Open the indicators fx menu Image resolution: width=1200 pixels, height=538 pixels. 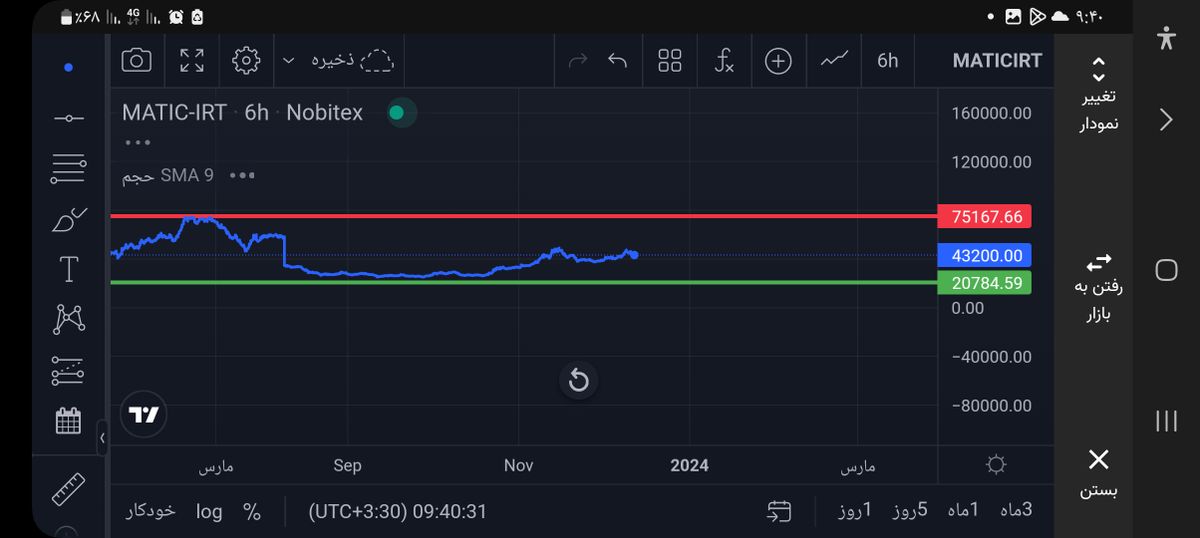(724, 60)
